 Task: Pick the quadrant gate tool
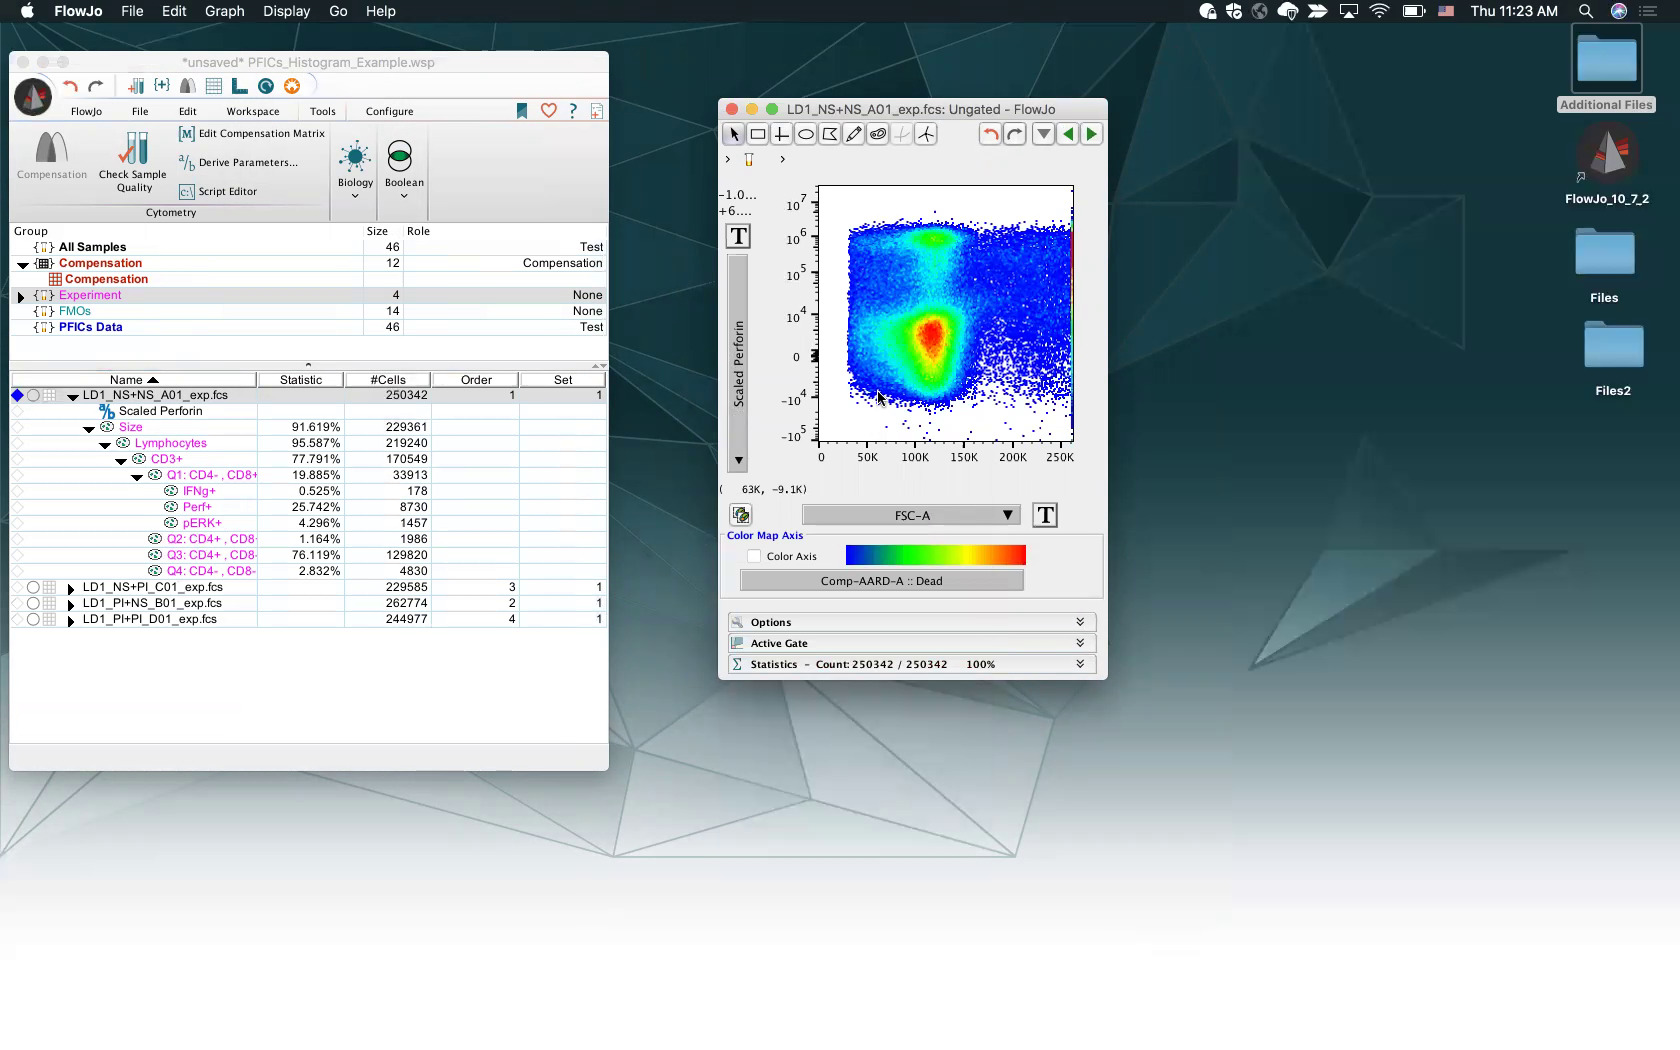coord(782,134)
